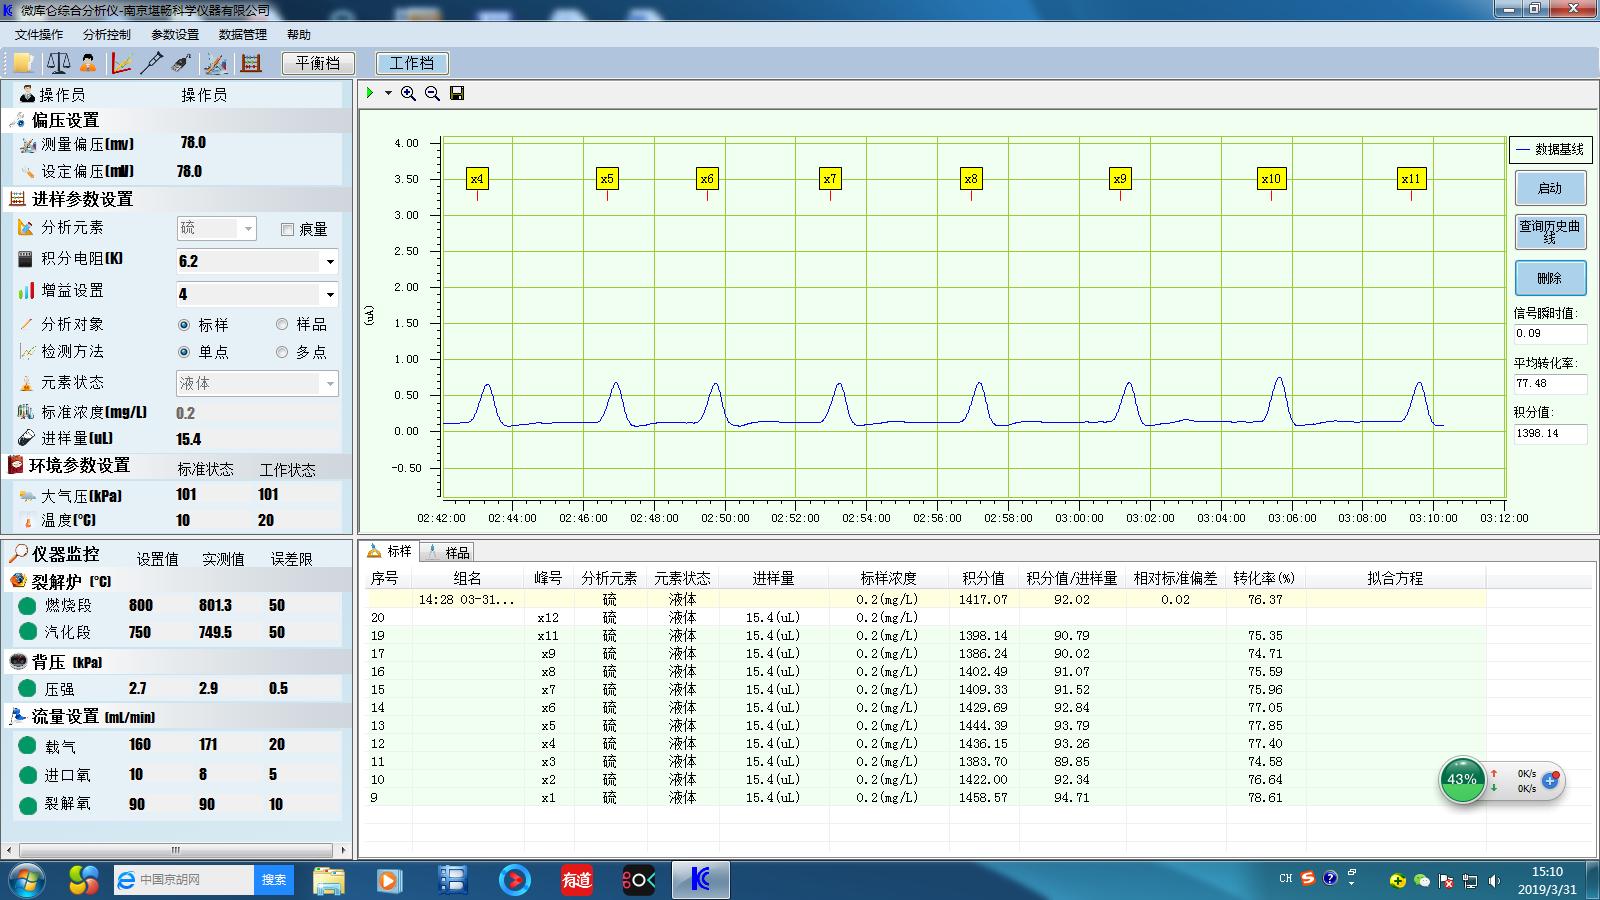Expand the arrow next to play button
Viewport: 1600px width, 900px height.
(x=388, y=93)
